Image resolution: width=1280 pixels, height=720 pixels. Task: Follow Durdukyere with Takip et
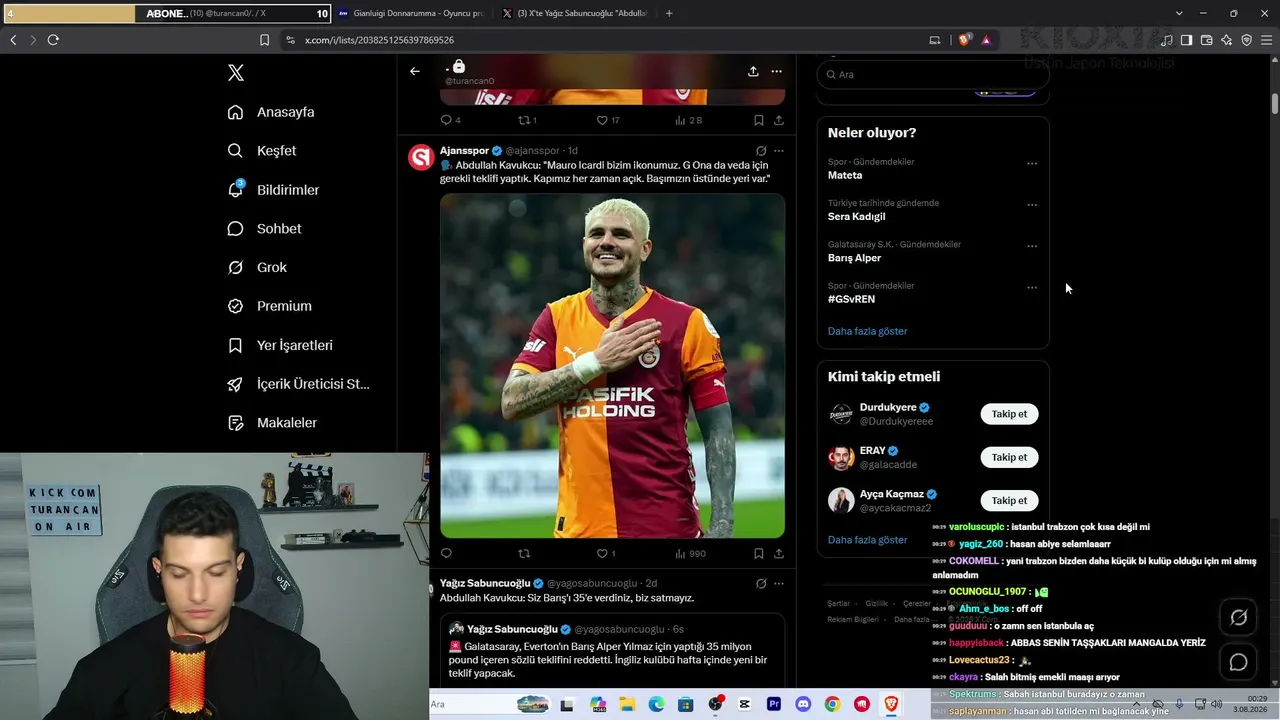point(1009,414)
